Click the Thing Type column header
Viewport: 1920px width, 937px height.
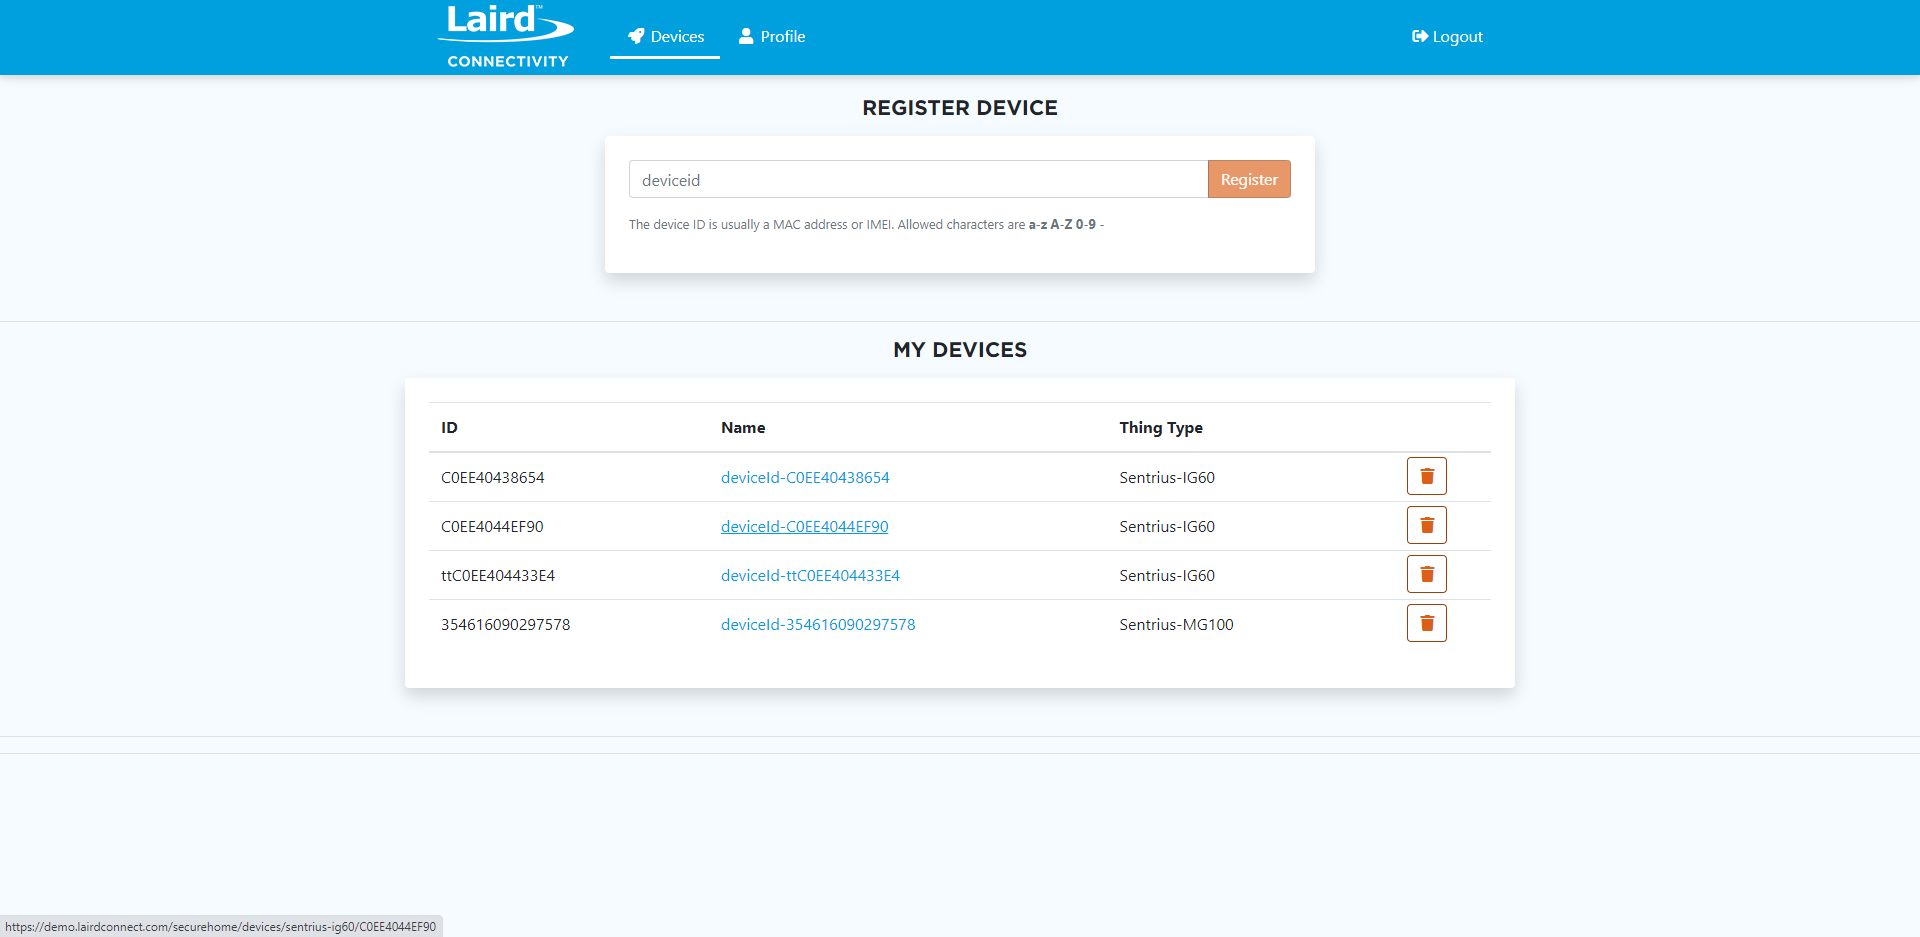point(1160,428)
